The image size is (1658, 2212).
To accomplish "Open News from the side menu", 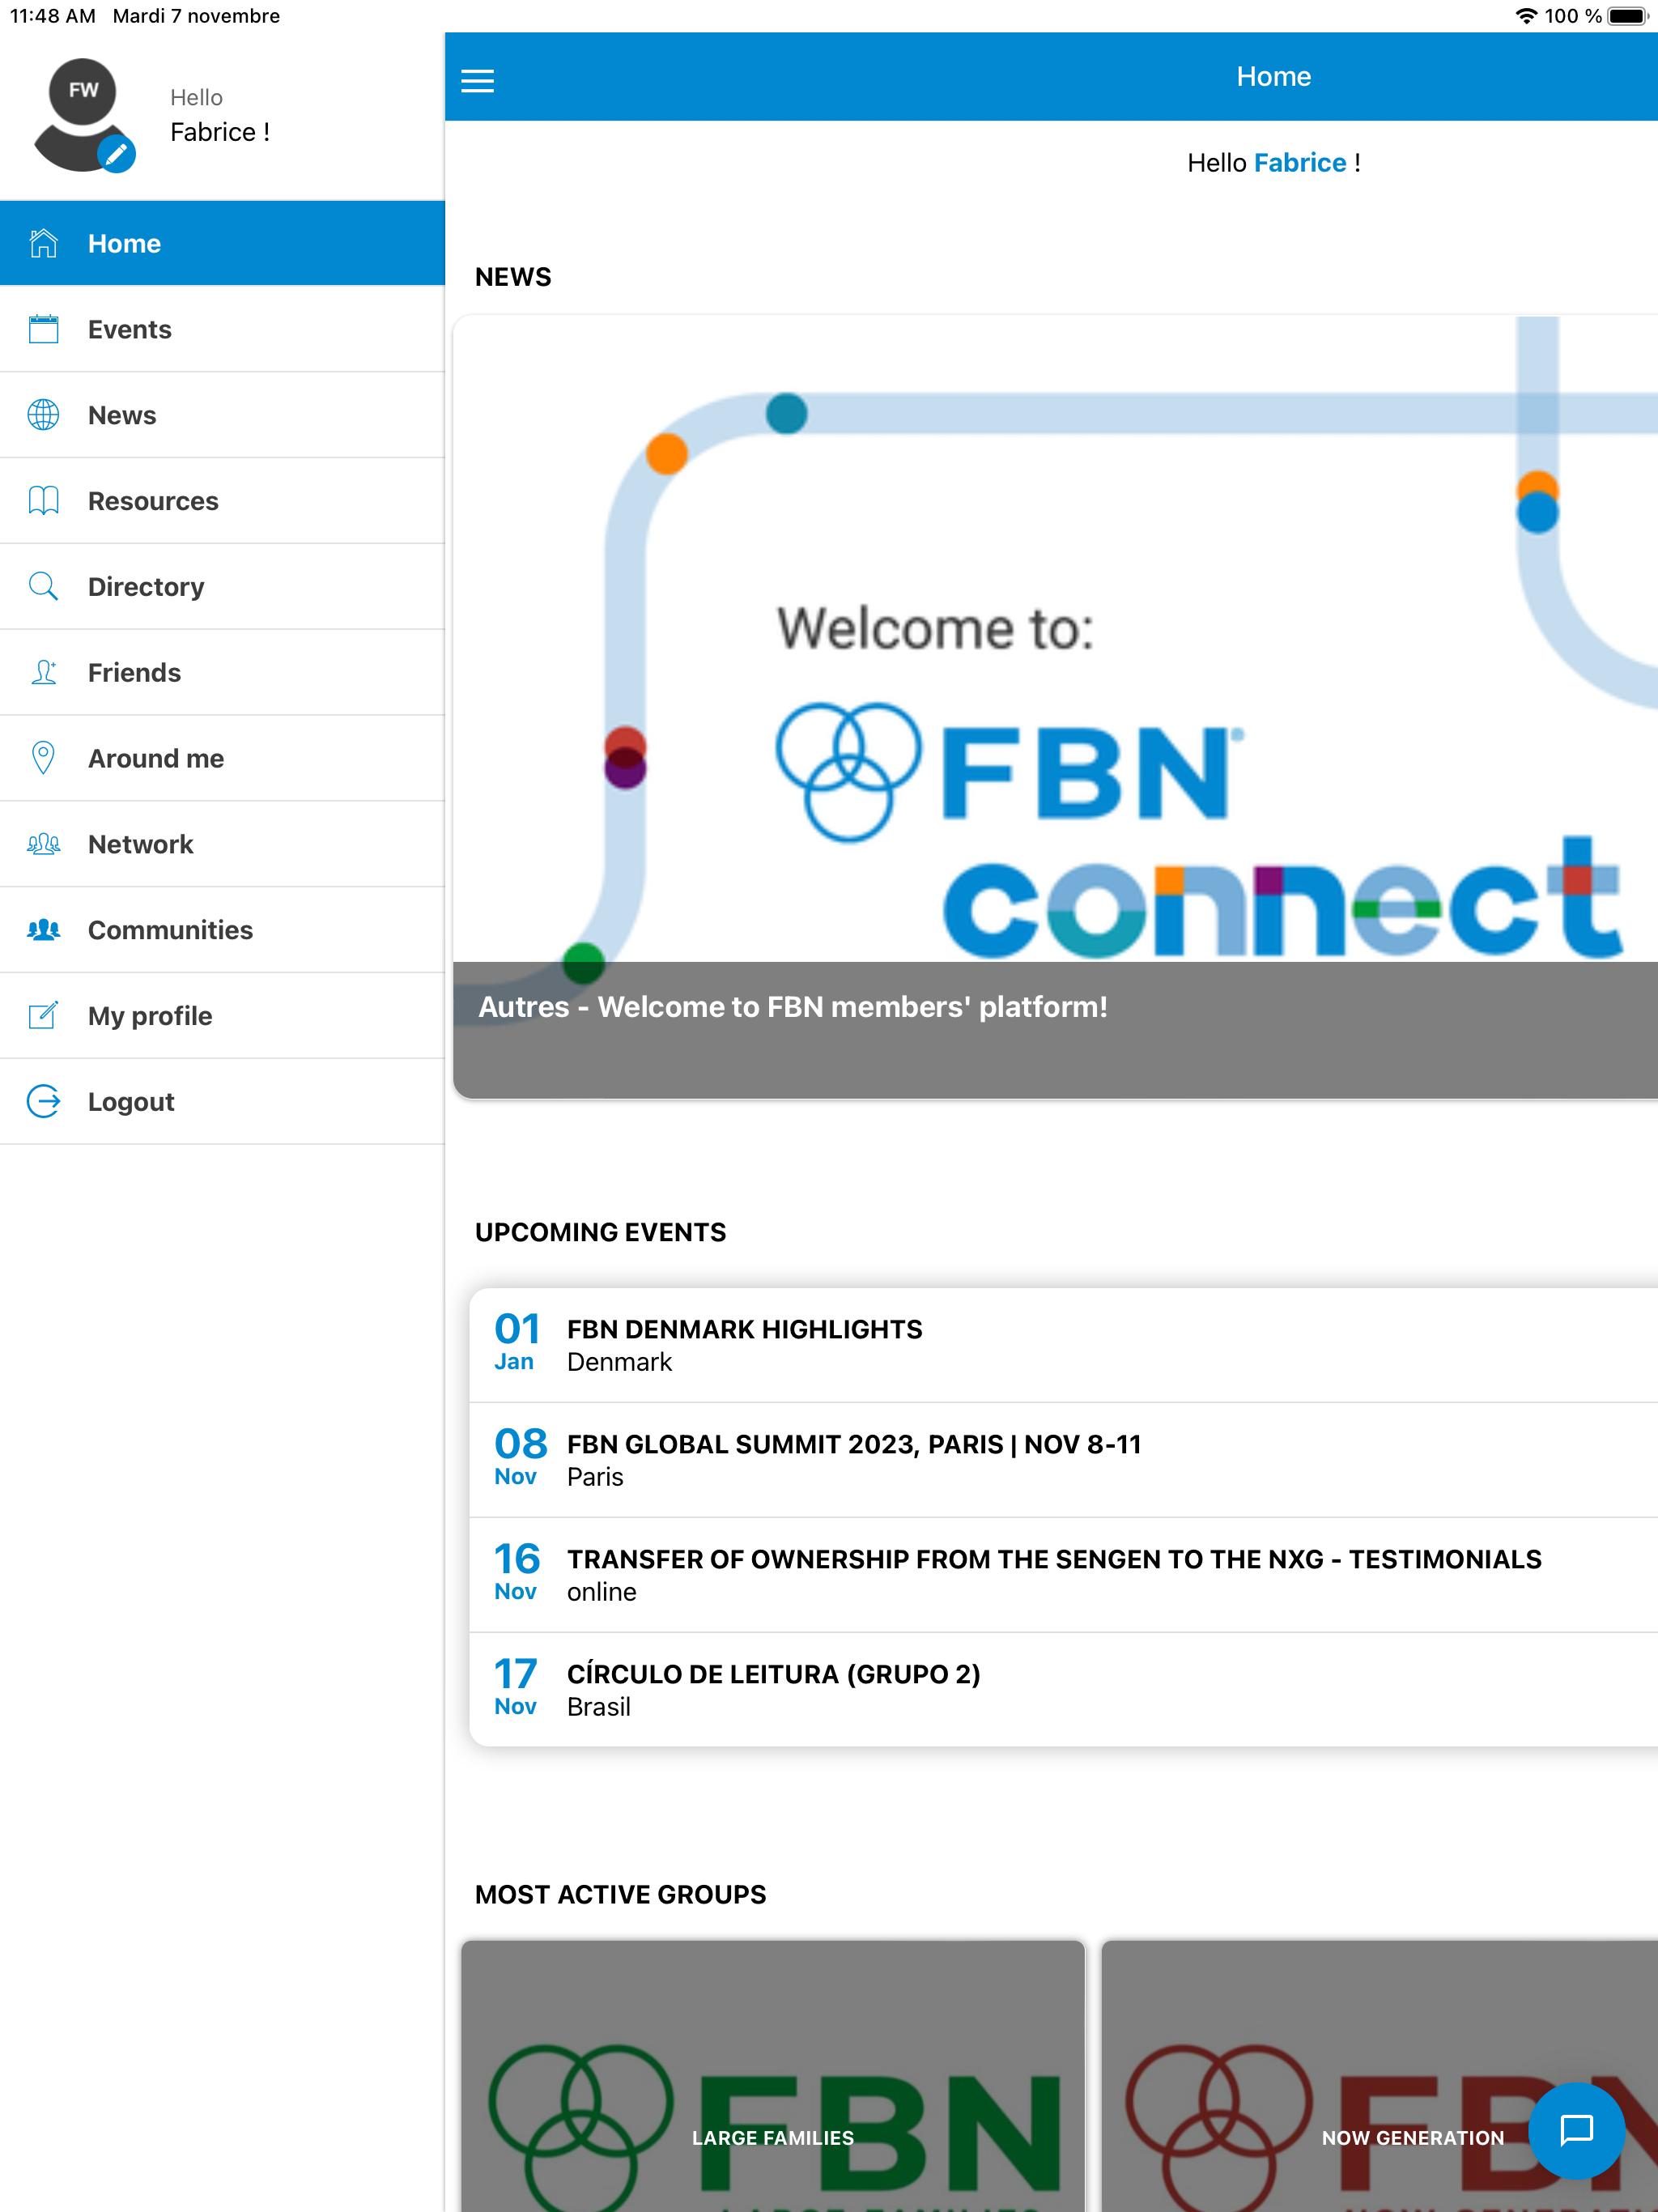I will (222, 415).
